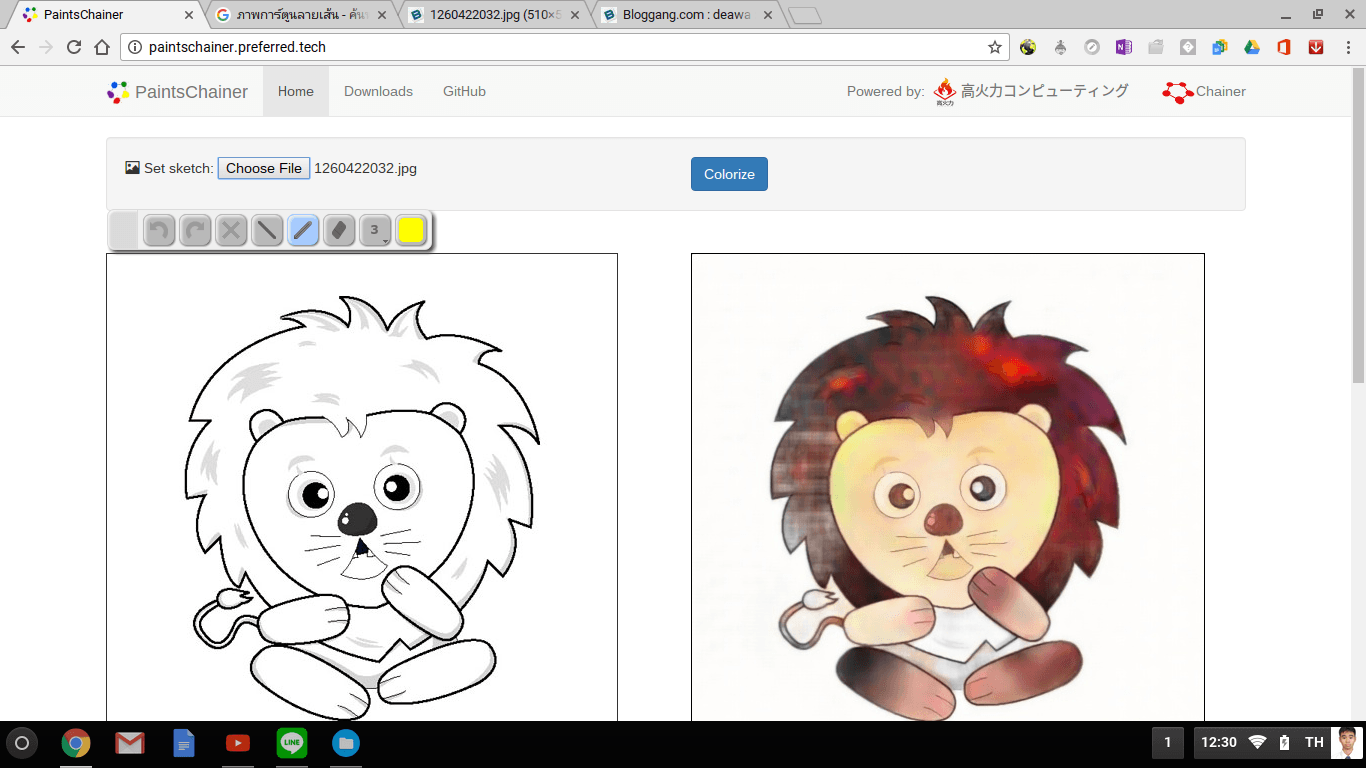Viewport: 1366px width, 768px height.
Task: Click the globe extension icon
Action: pyautogui.click(x=1028, y=47)
